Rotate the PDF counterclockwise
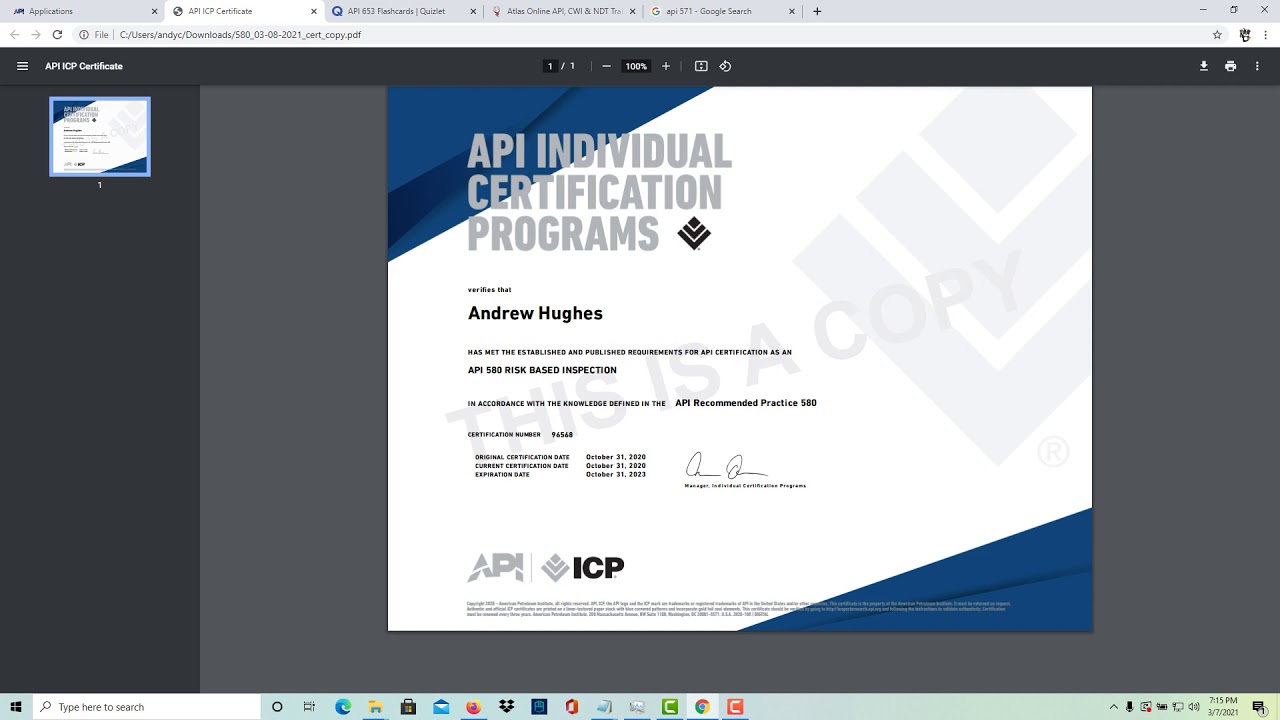Image resolution: width=1280 pixels, height=720 pixels. point(725,66)
